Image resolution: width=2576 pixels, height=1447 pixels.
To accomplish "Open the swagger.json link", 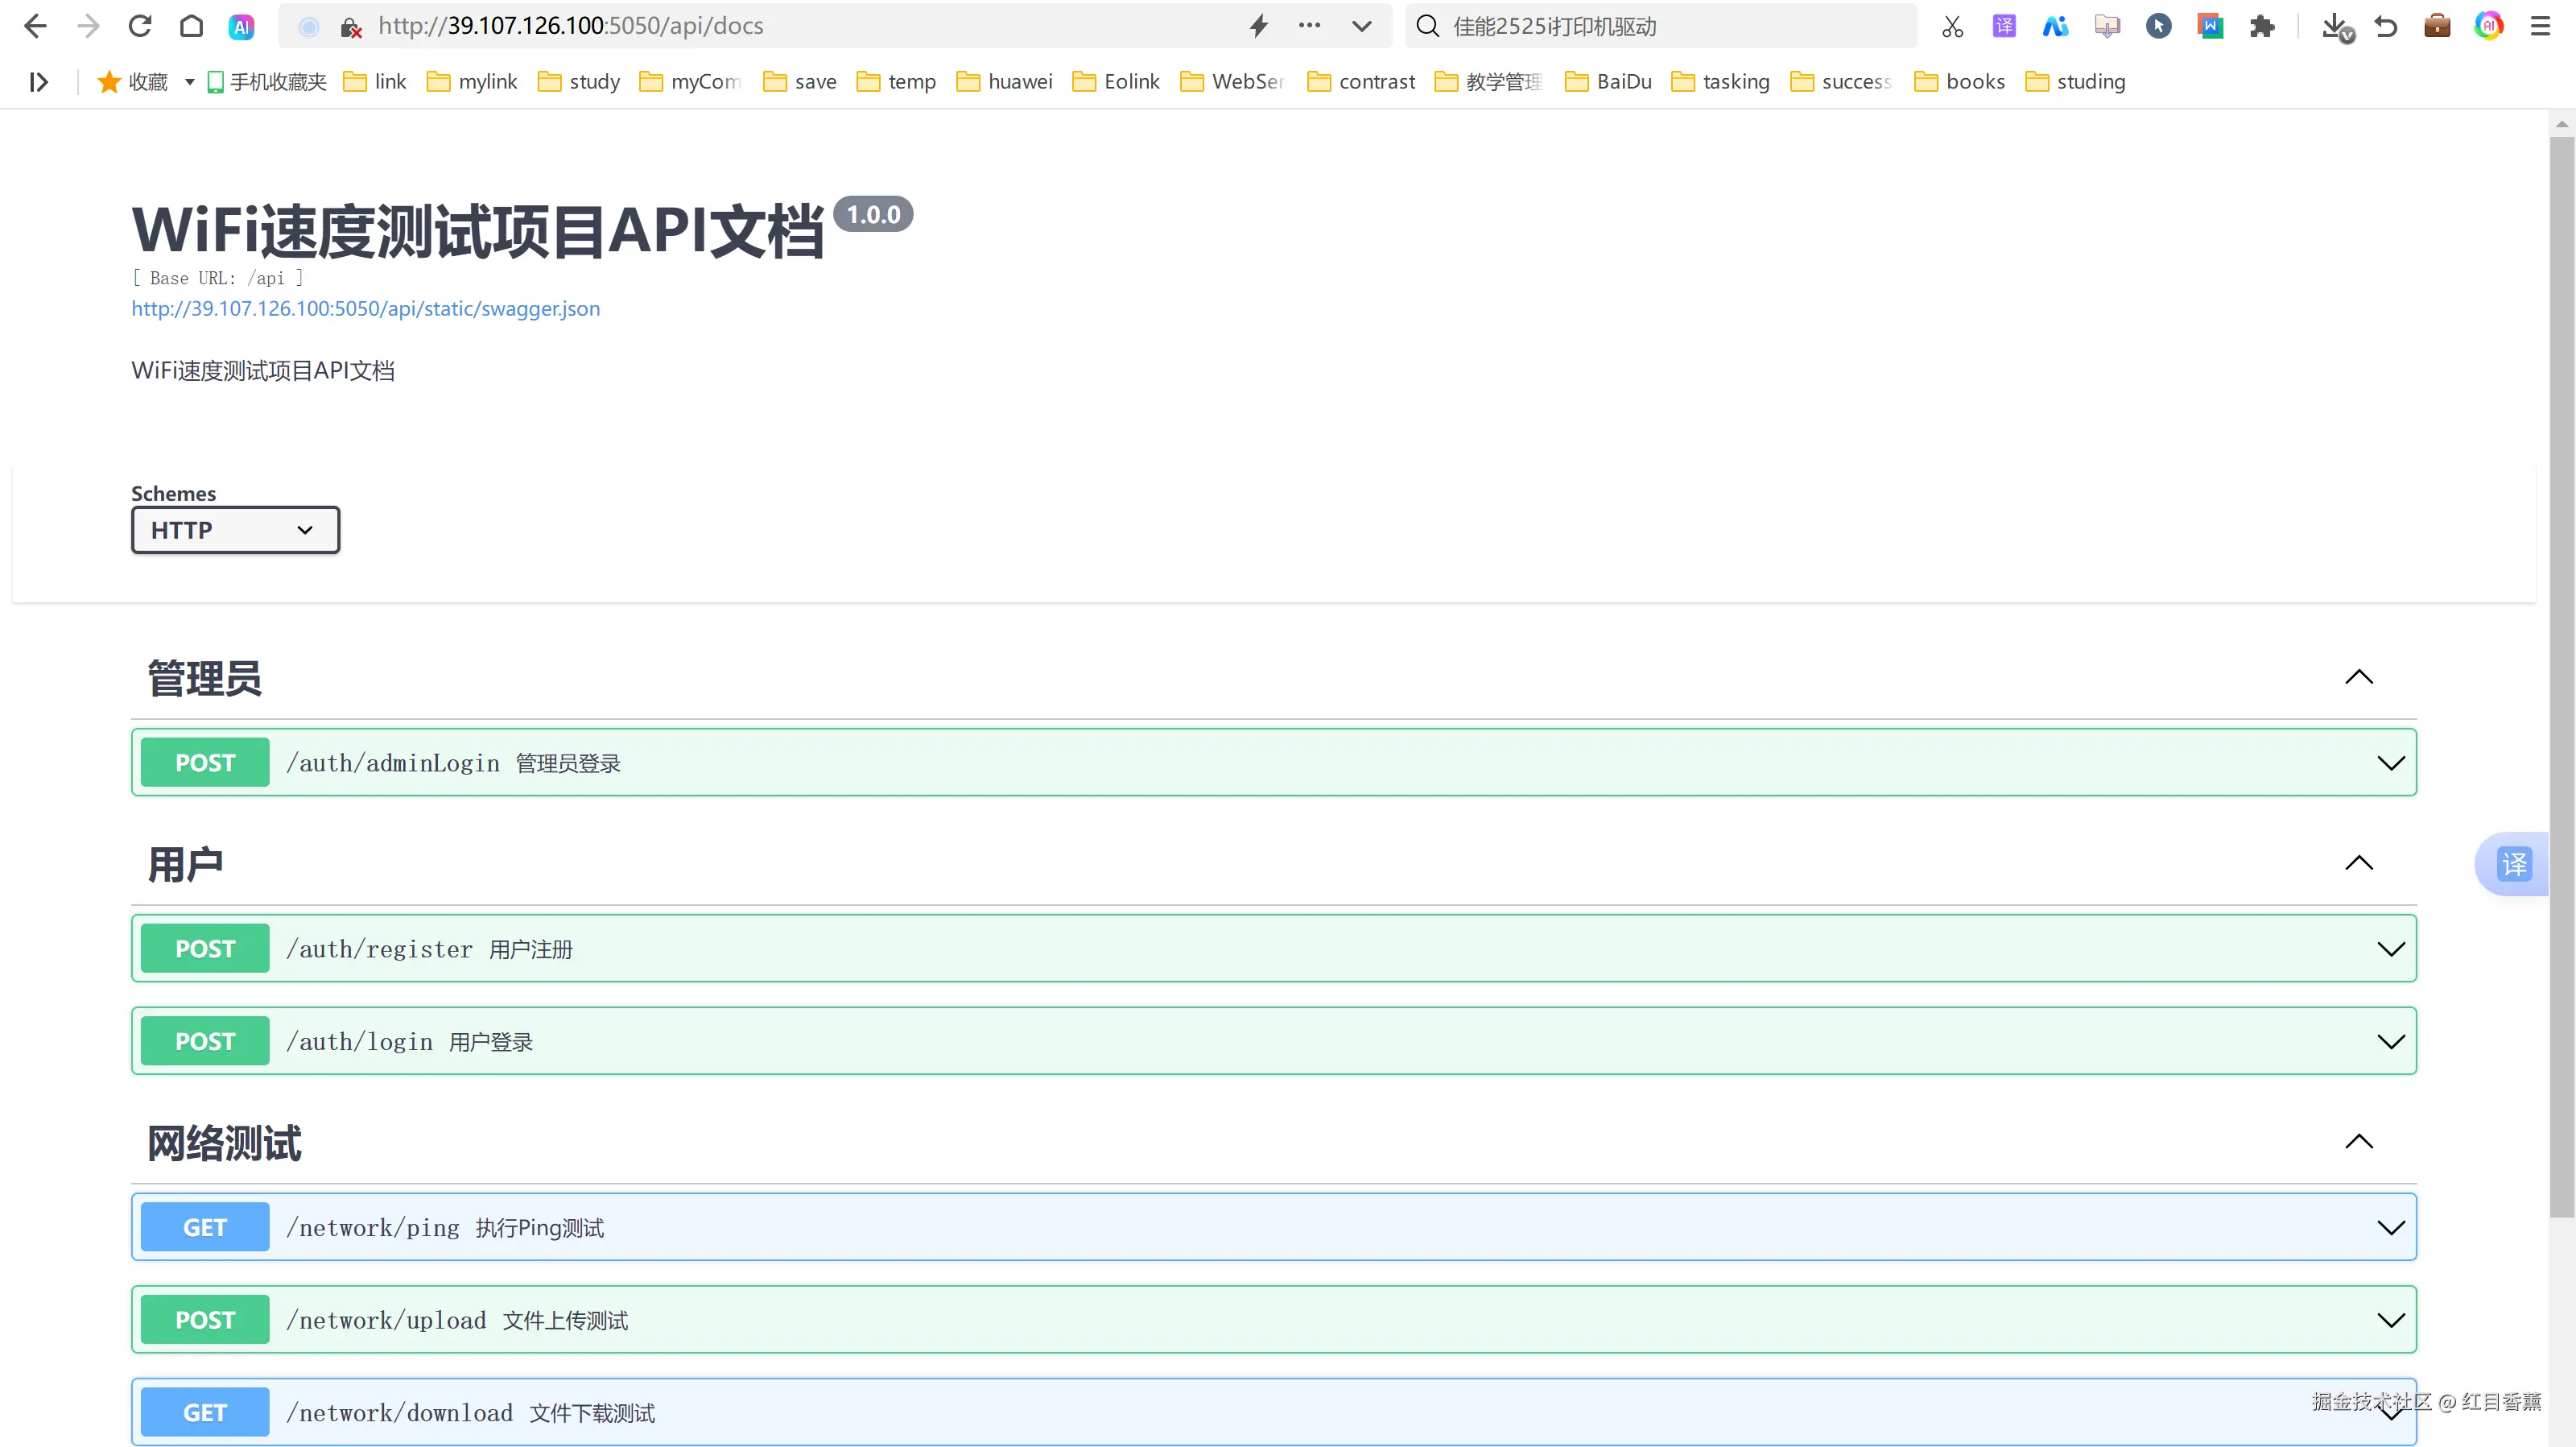I will [x=365, y=309].
